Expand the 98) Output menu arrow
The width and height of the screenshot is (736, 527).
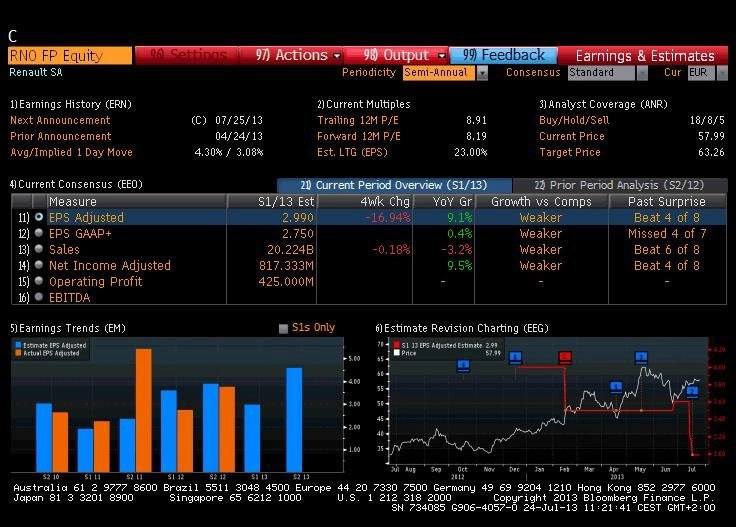coord(441,56)
